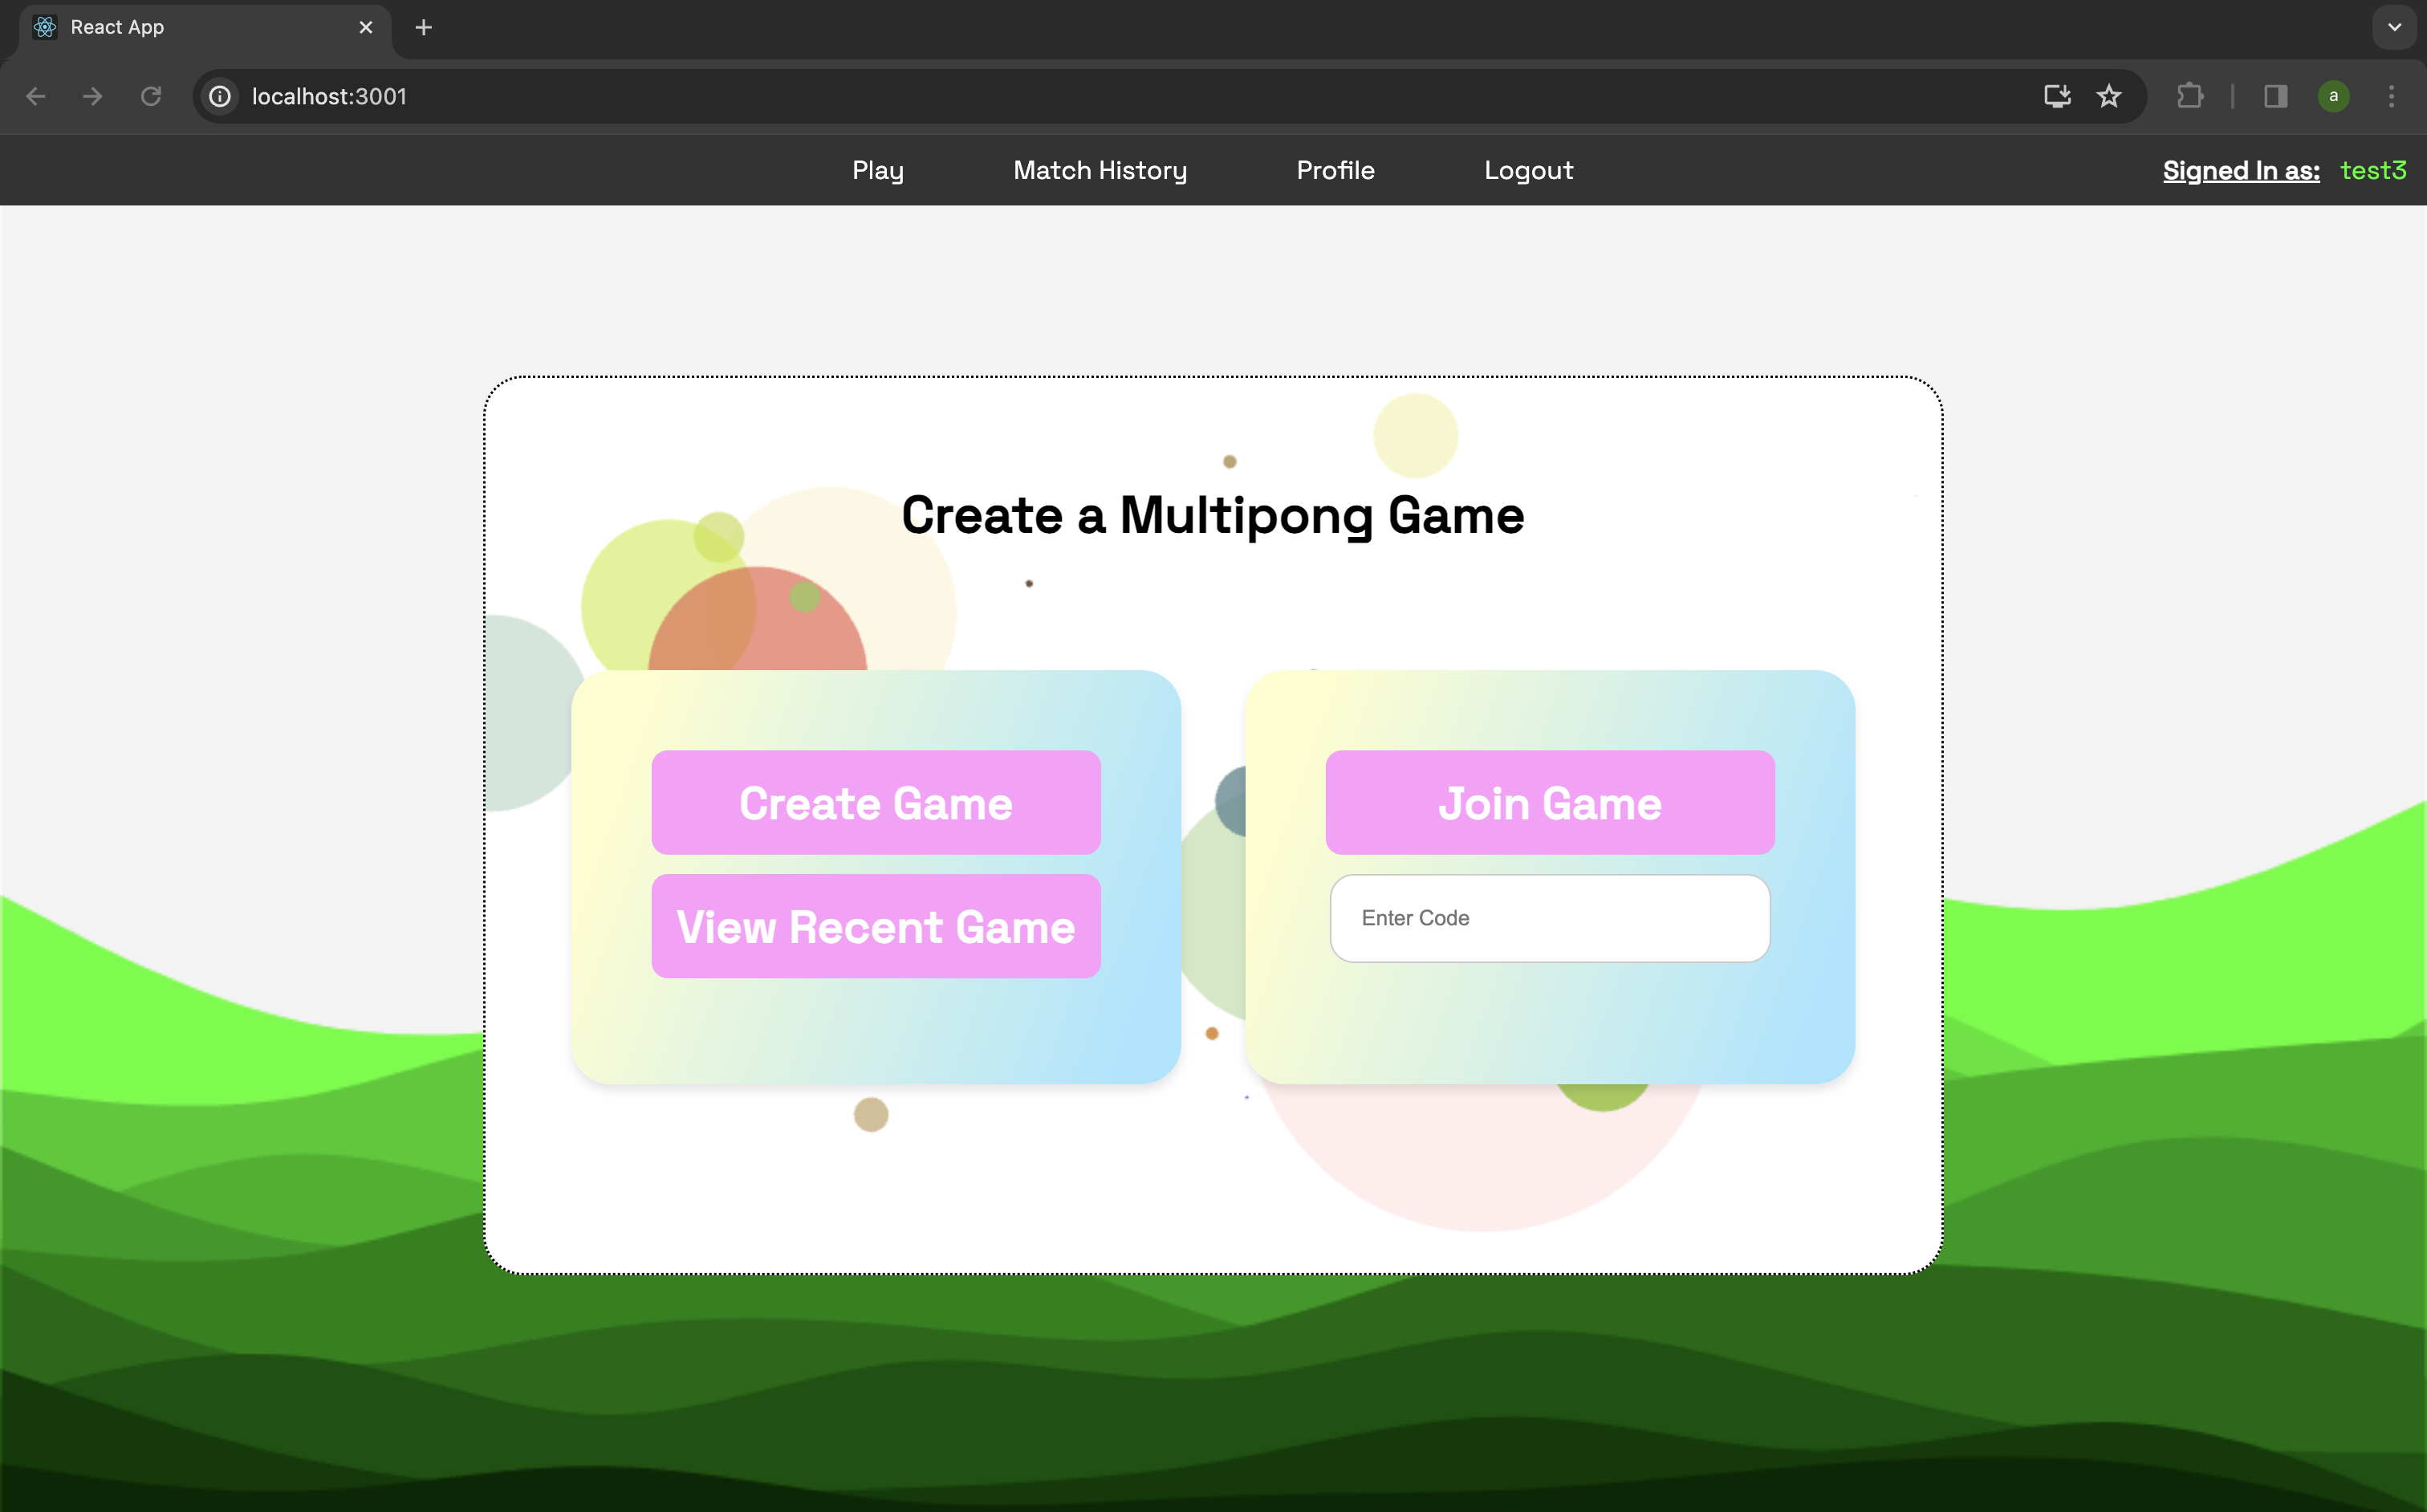Image resolution: width=2427 pixels, height=1512 pixels.
Task: Open the Chrome profile avatar
Action: [2333, 96]
